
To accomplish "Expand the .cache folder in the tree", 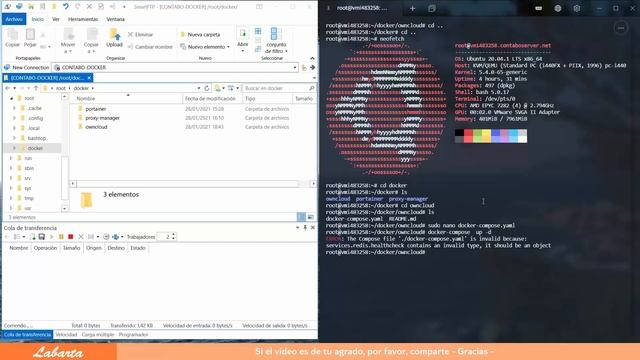I will (14, 108).
